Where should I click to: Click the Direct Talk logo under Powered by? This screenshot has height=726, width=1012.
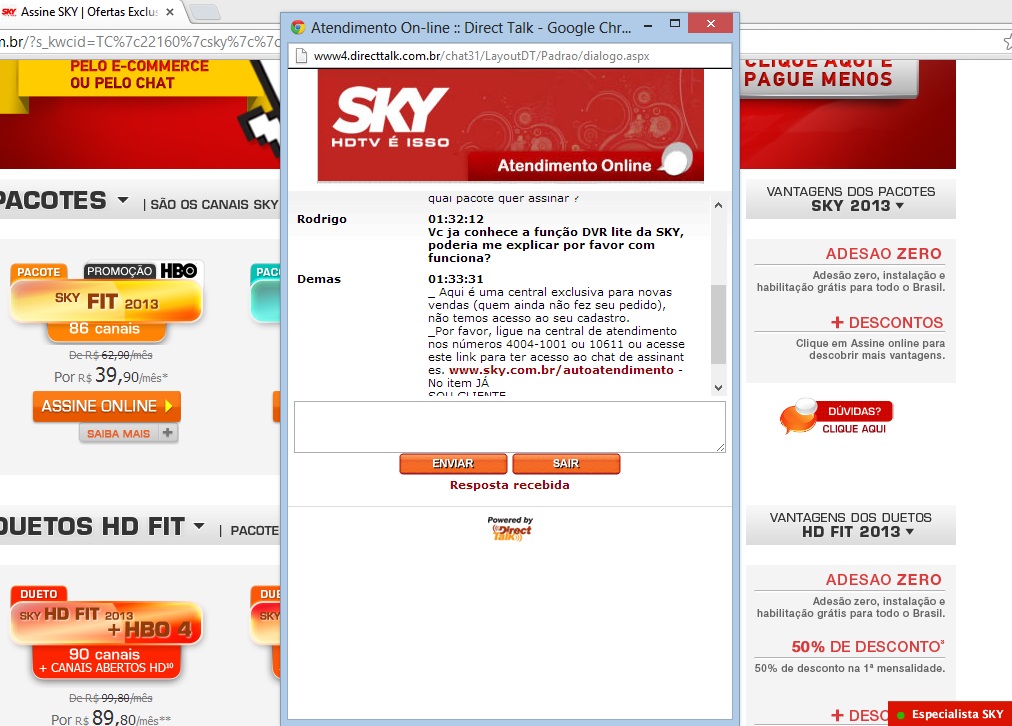click(x=511, y=532)
